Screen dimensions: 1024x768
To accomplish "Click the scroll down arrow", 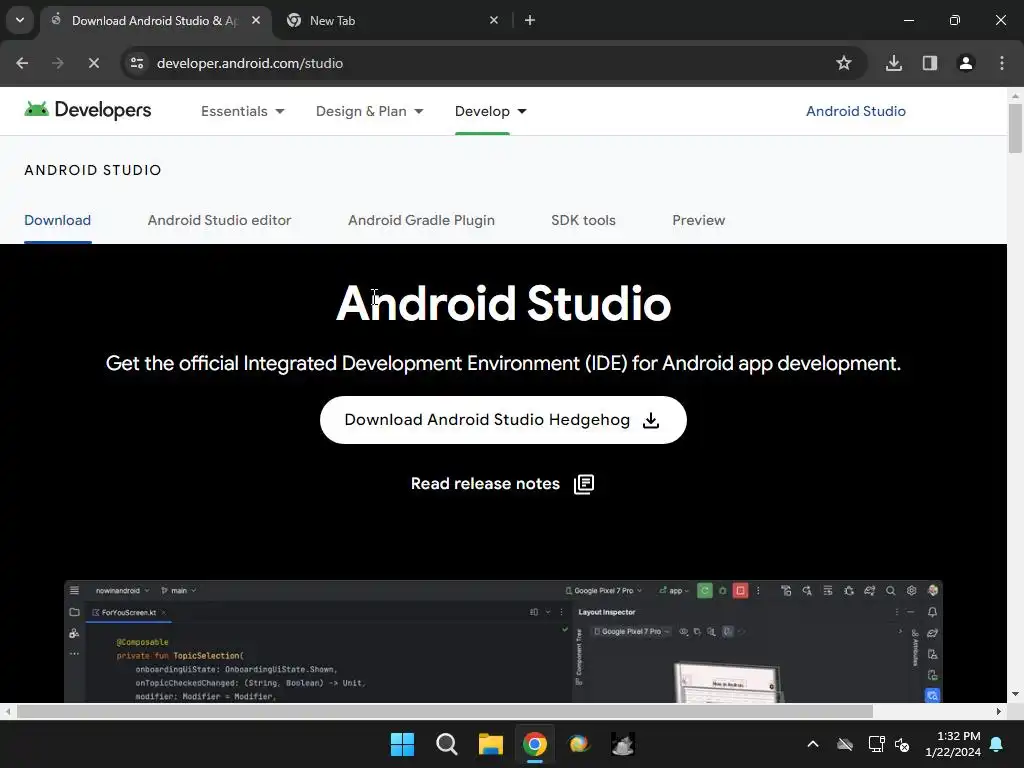I will click(x=1015, y=695).
